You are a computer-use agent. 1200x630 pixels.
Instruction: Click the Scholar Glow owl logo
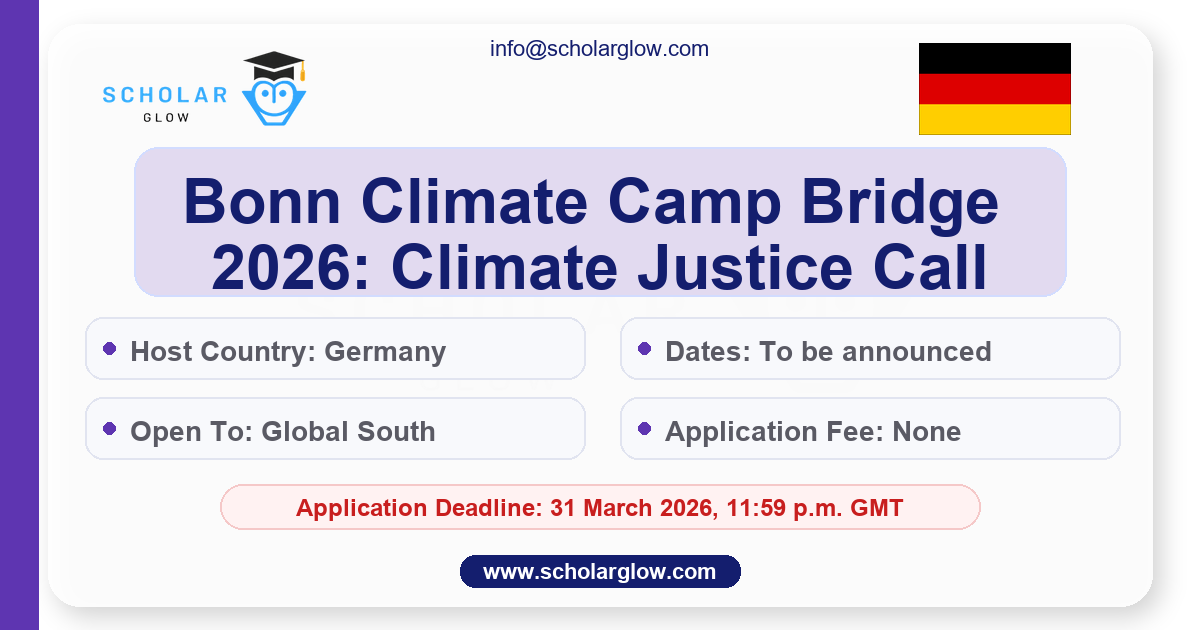(x=274, y=100)
